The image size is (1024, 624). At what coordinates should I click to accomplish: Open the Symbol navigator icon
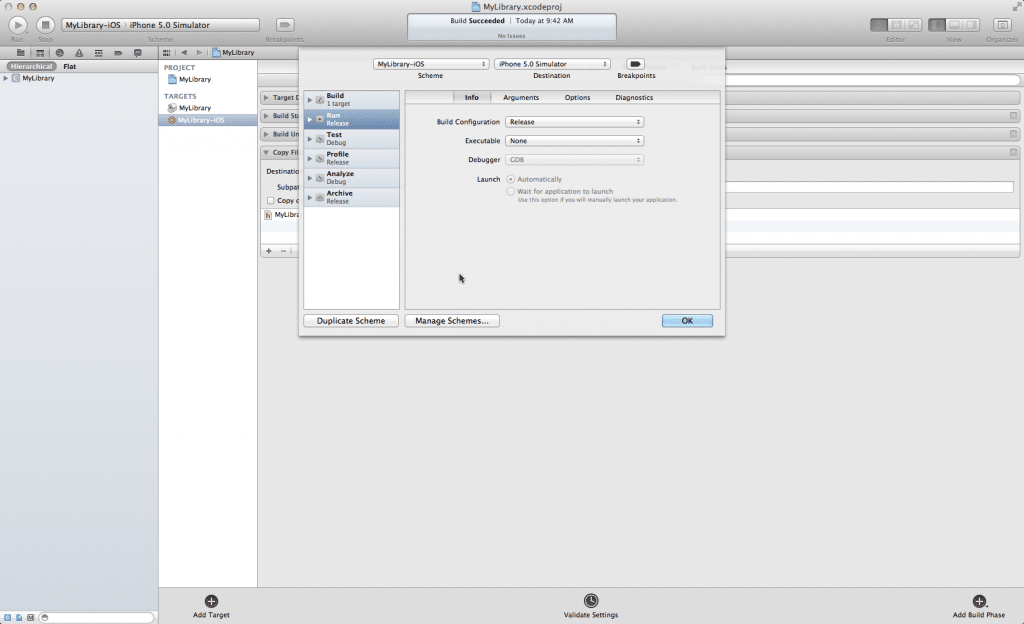click(40, 53)
